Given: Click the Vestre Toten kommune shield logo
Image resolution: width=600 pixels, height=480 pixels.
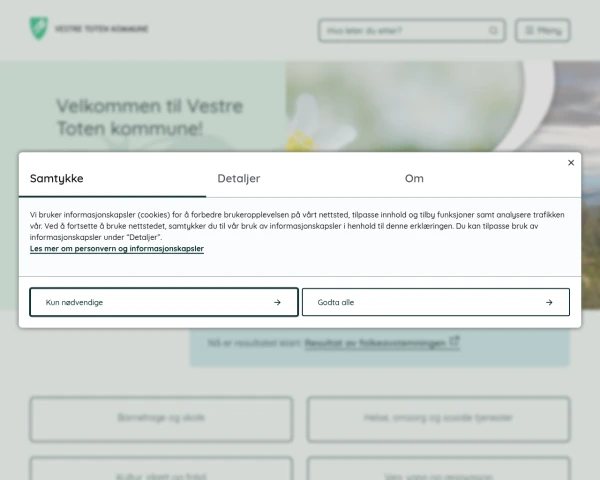Looking at the screenshot, I should (x=39, y=28).
